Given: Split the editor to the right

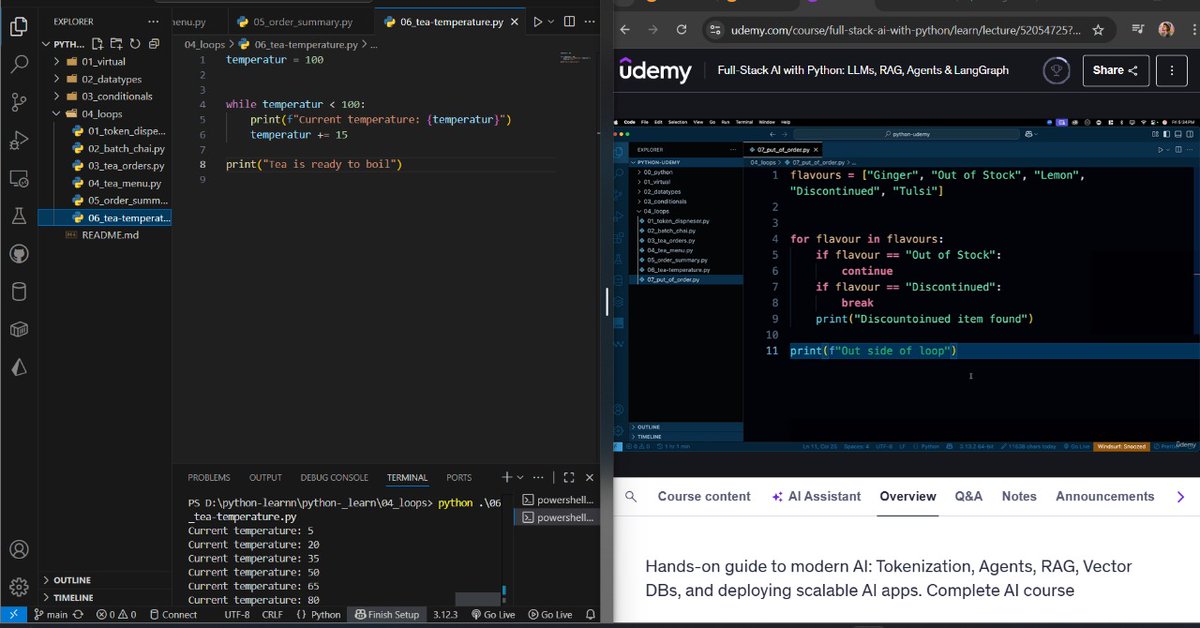Looking at the screenshot, I should coord(569,21).
